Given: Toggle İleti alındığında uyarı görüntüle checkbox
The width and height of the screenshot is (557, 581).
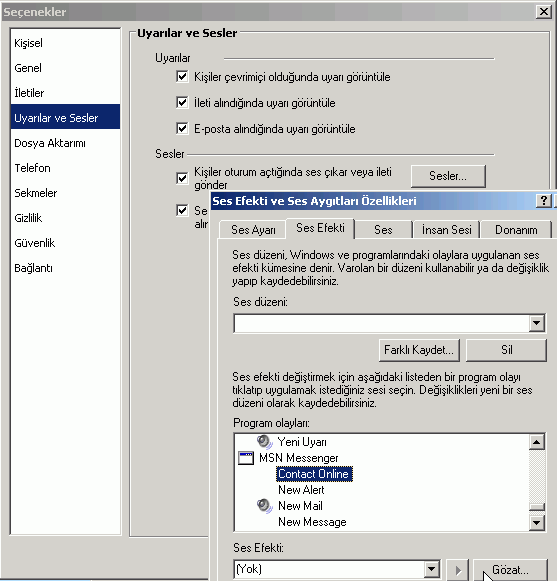Looking at the screenshot, I should [x=182, y=102].
